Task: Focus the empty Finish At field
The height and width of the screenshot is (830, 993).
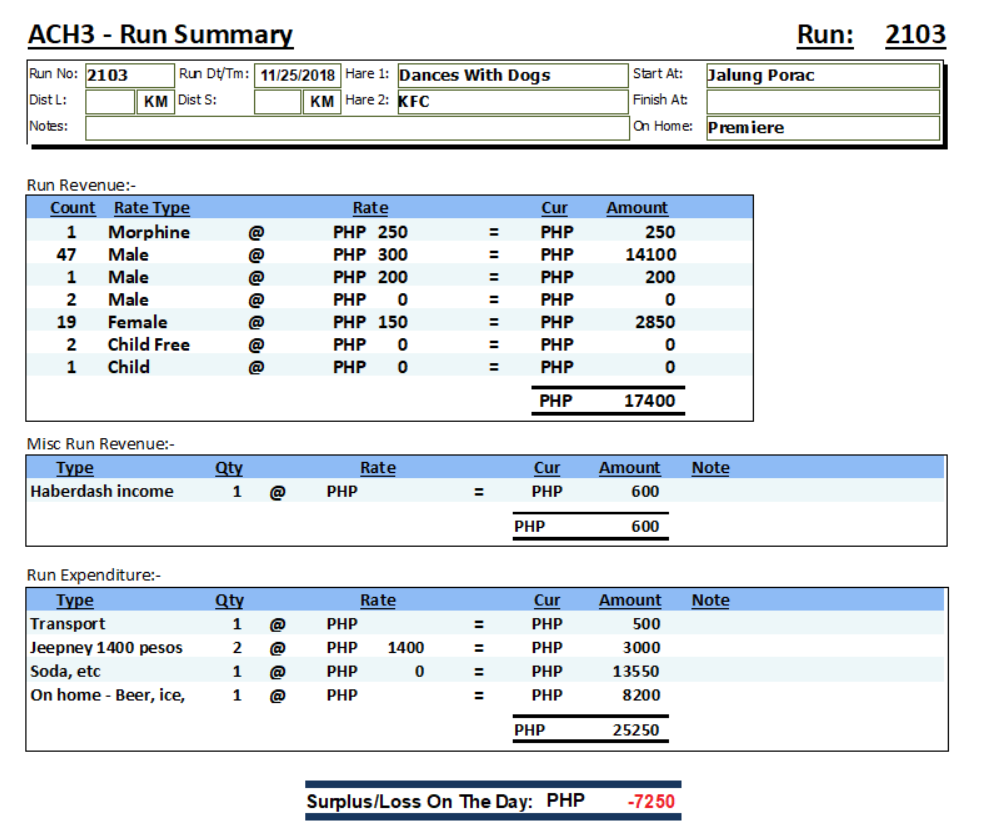Action: coord(822,102)
